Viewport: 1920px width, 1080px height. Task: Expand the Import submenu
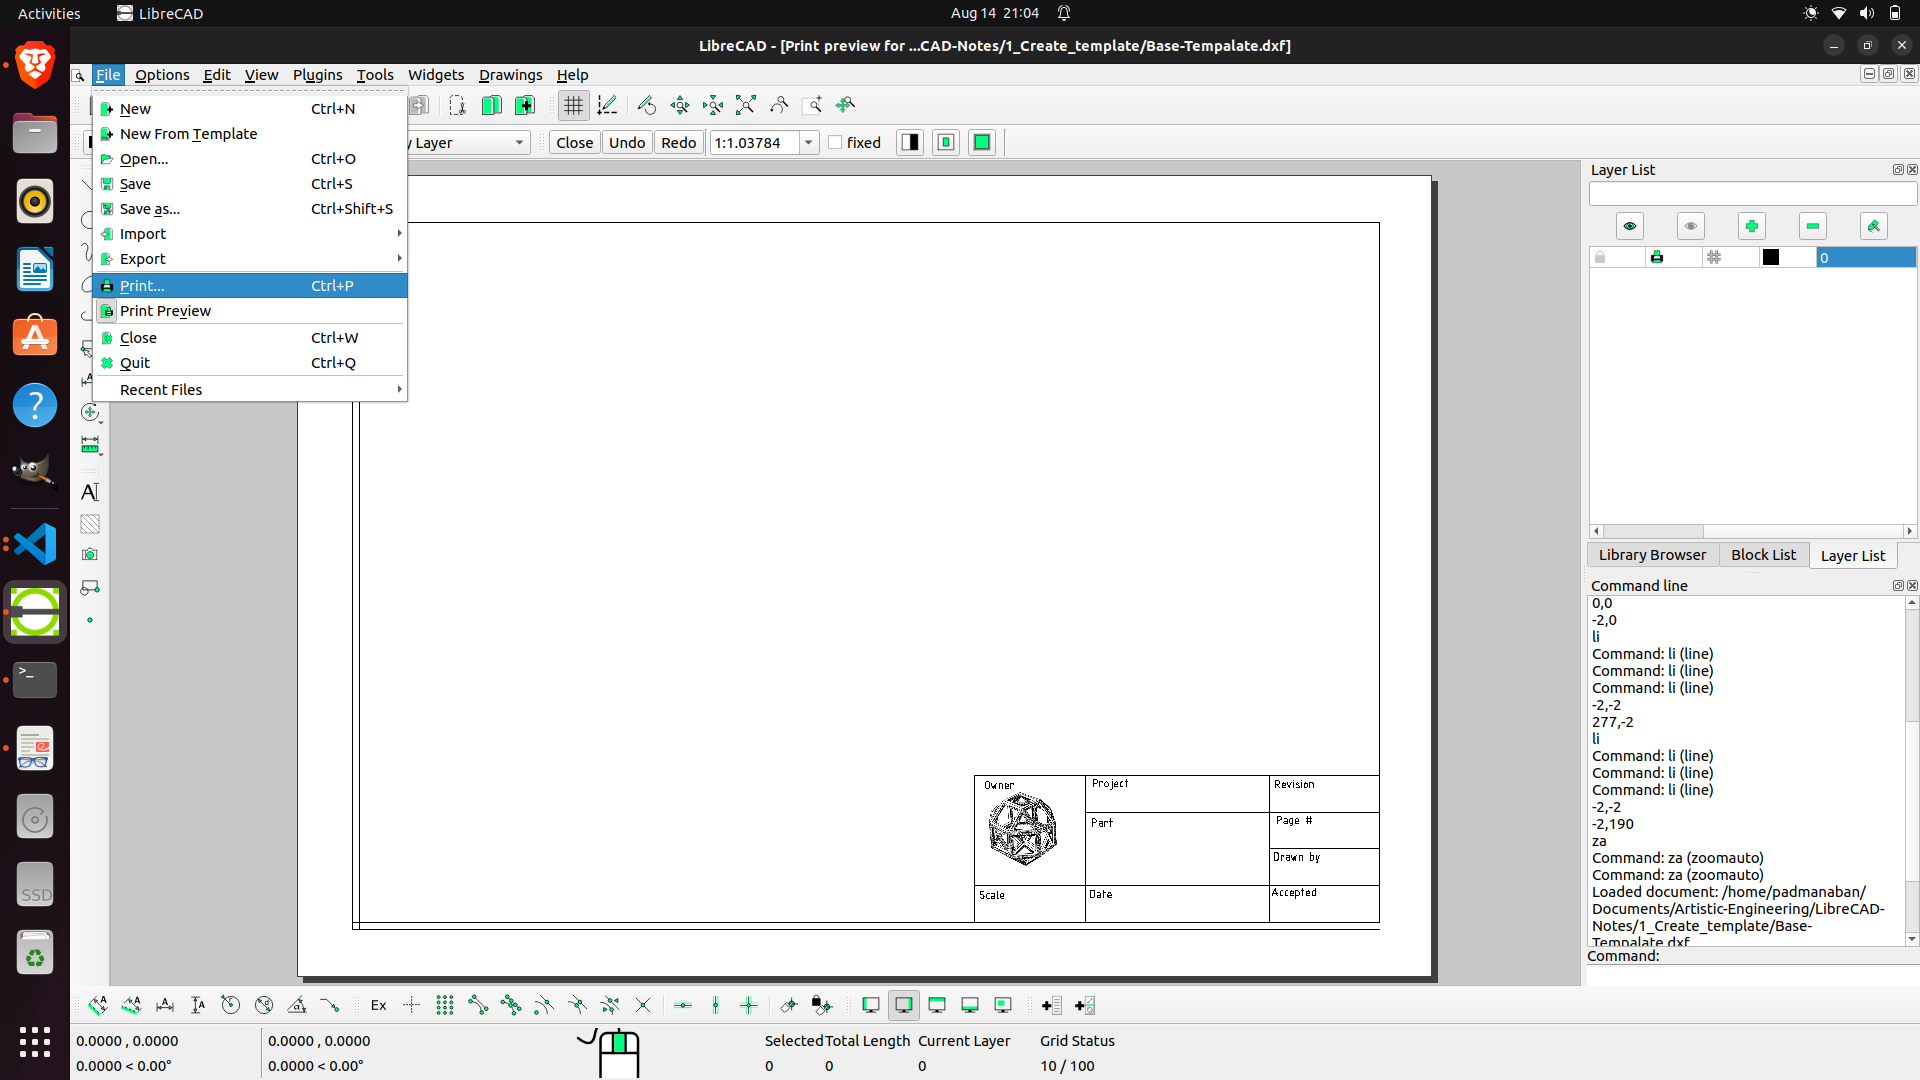click(250, 234)
